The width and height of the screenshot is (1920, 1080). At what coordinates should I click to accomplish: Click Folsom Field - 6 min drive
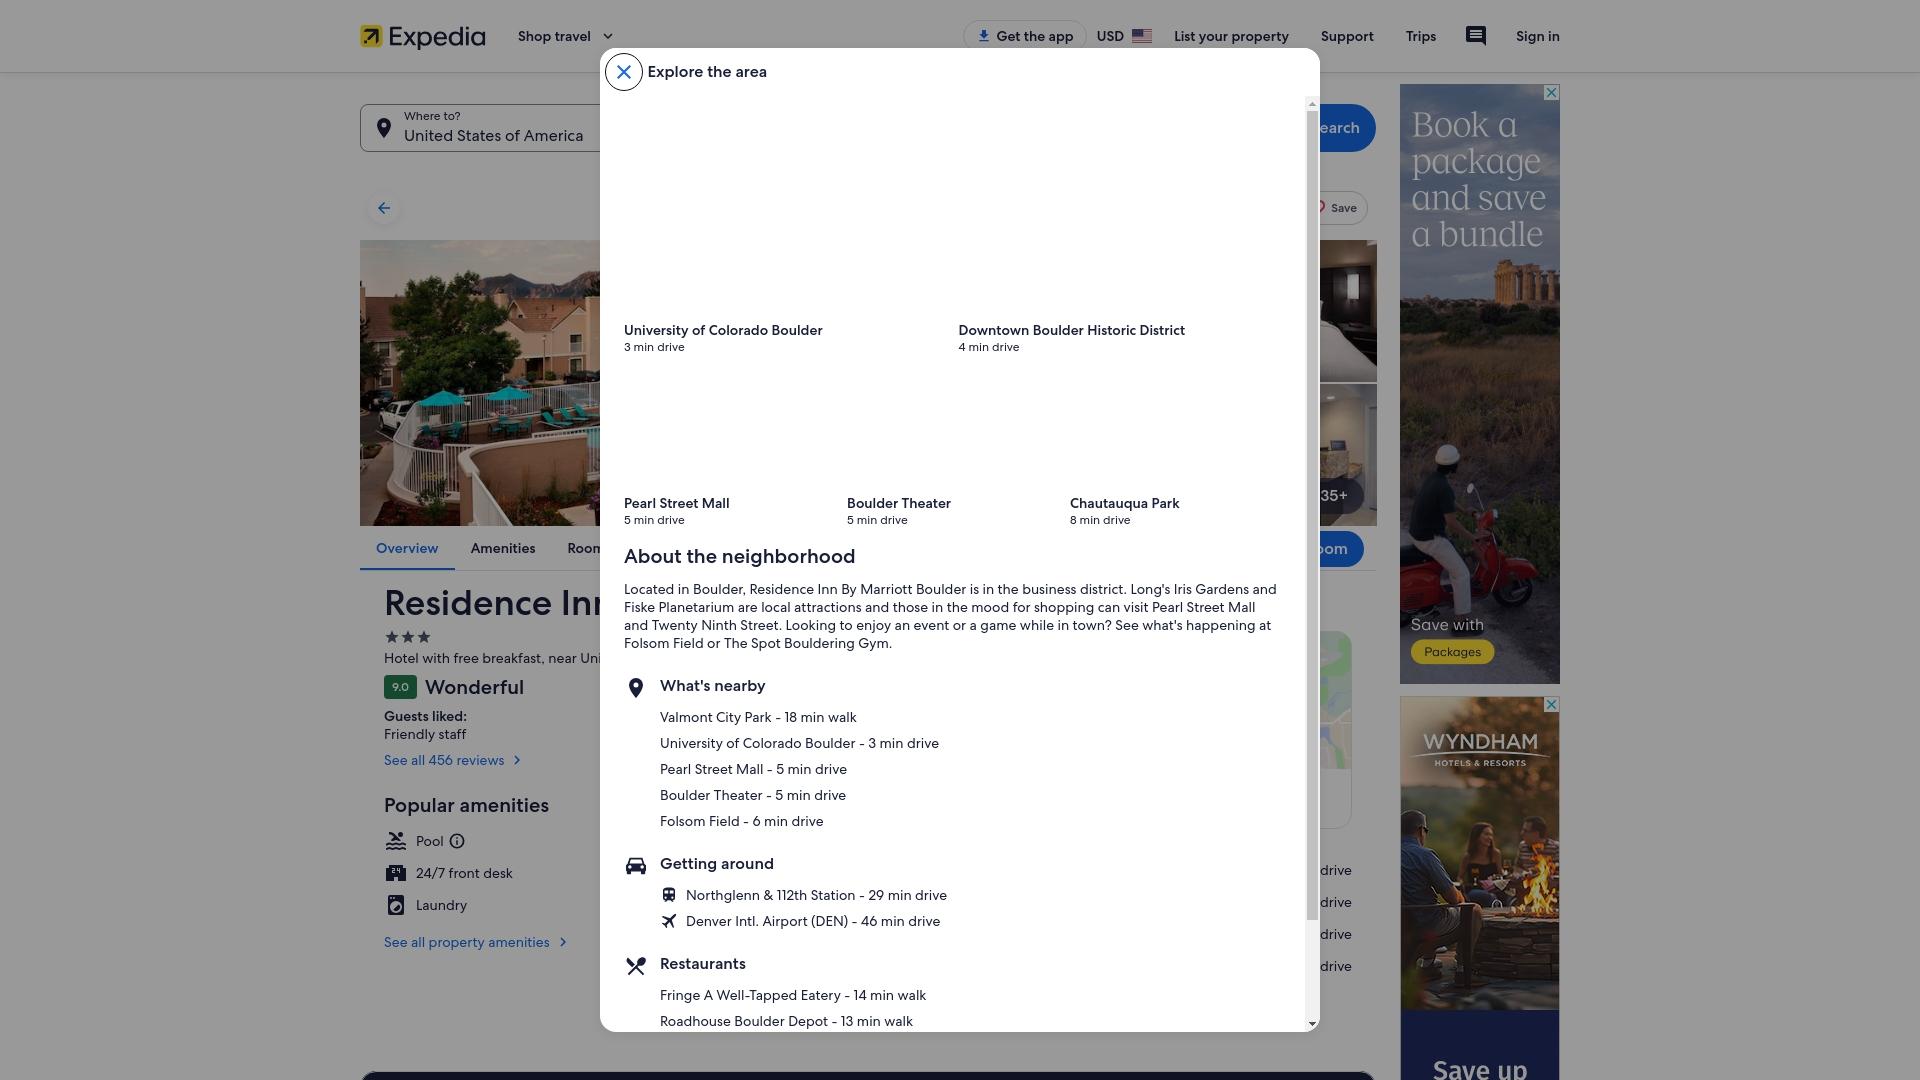coord(742,821)
